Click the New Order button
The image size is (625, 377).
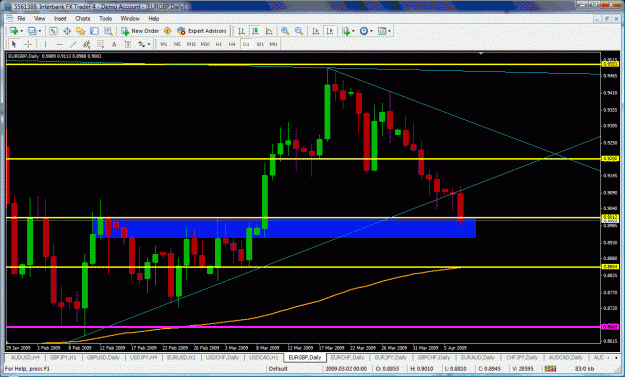(140, 31)
